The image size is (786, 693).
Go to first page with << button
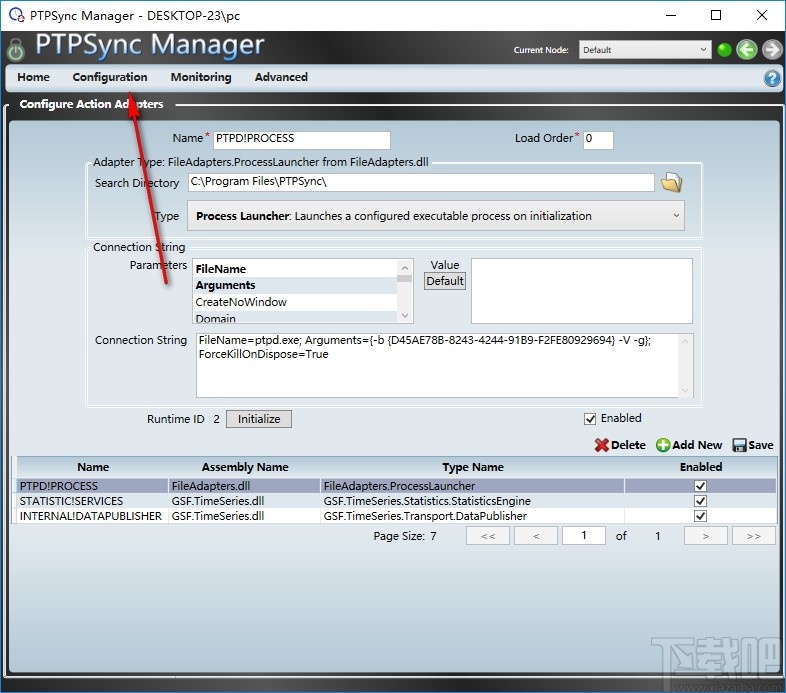488,536
